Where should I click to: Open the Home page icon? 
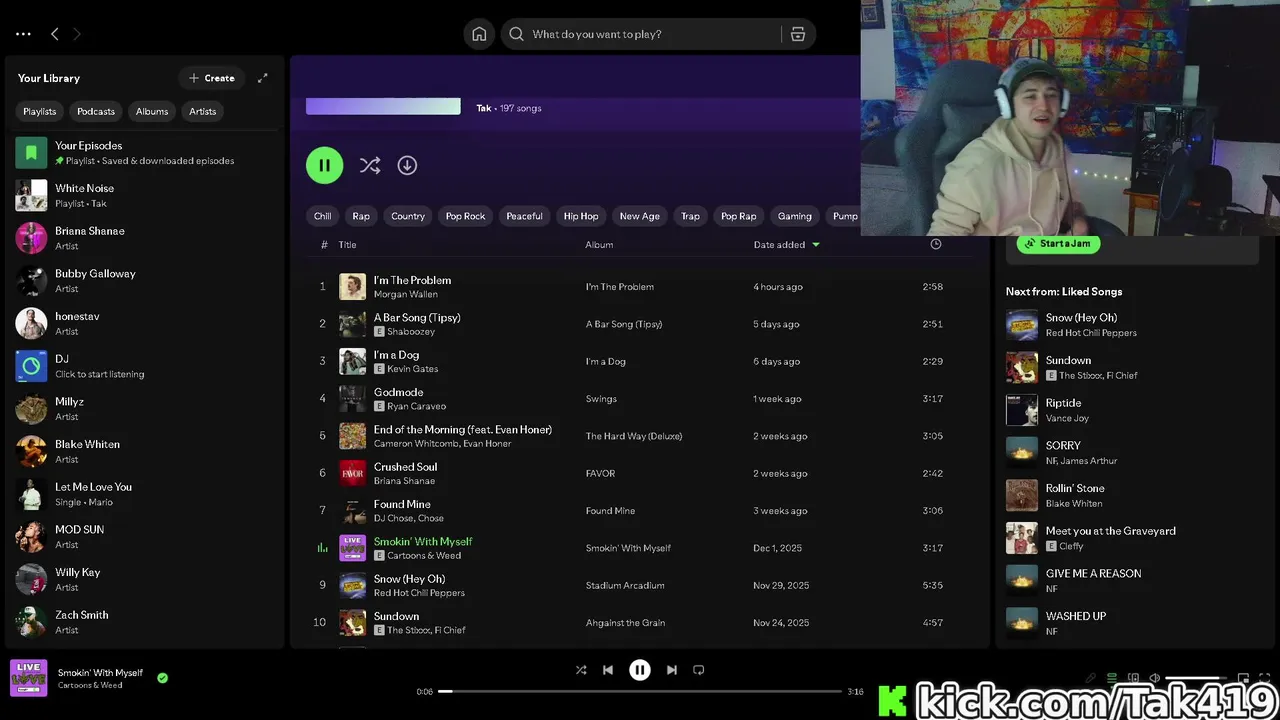479,34
